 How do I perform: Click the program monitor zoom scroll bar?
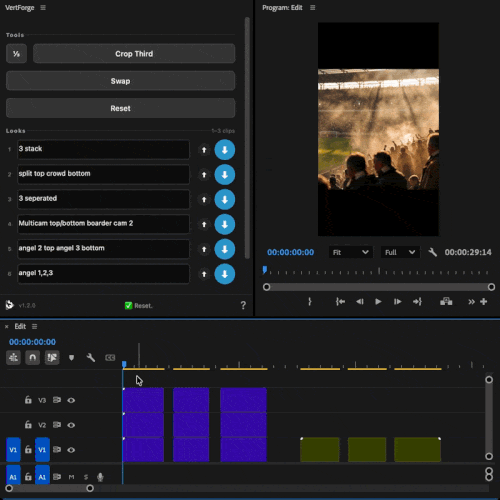[x=379, y=287]
